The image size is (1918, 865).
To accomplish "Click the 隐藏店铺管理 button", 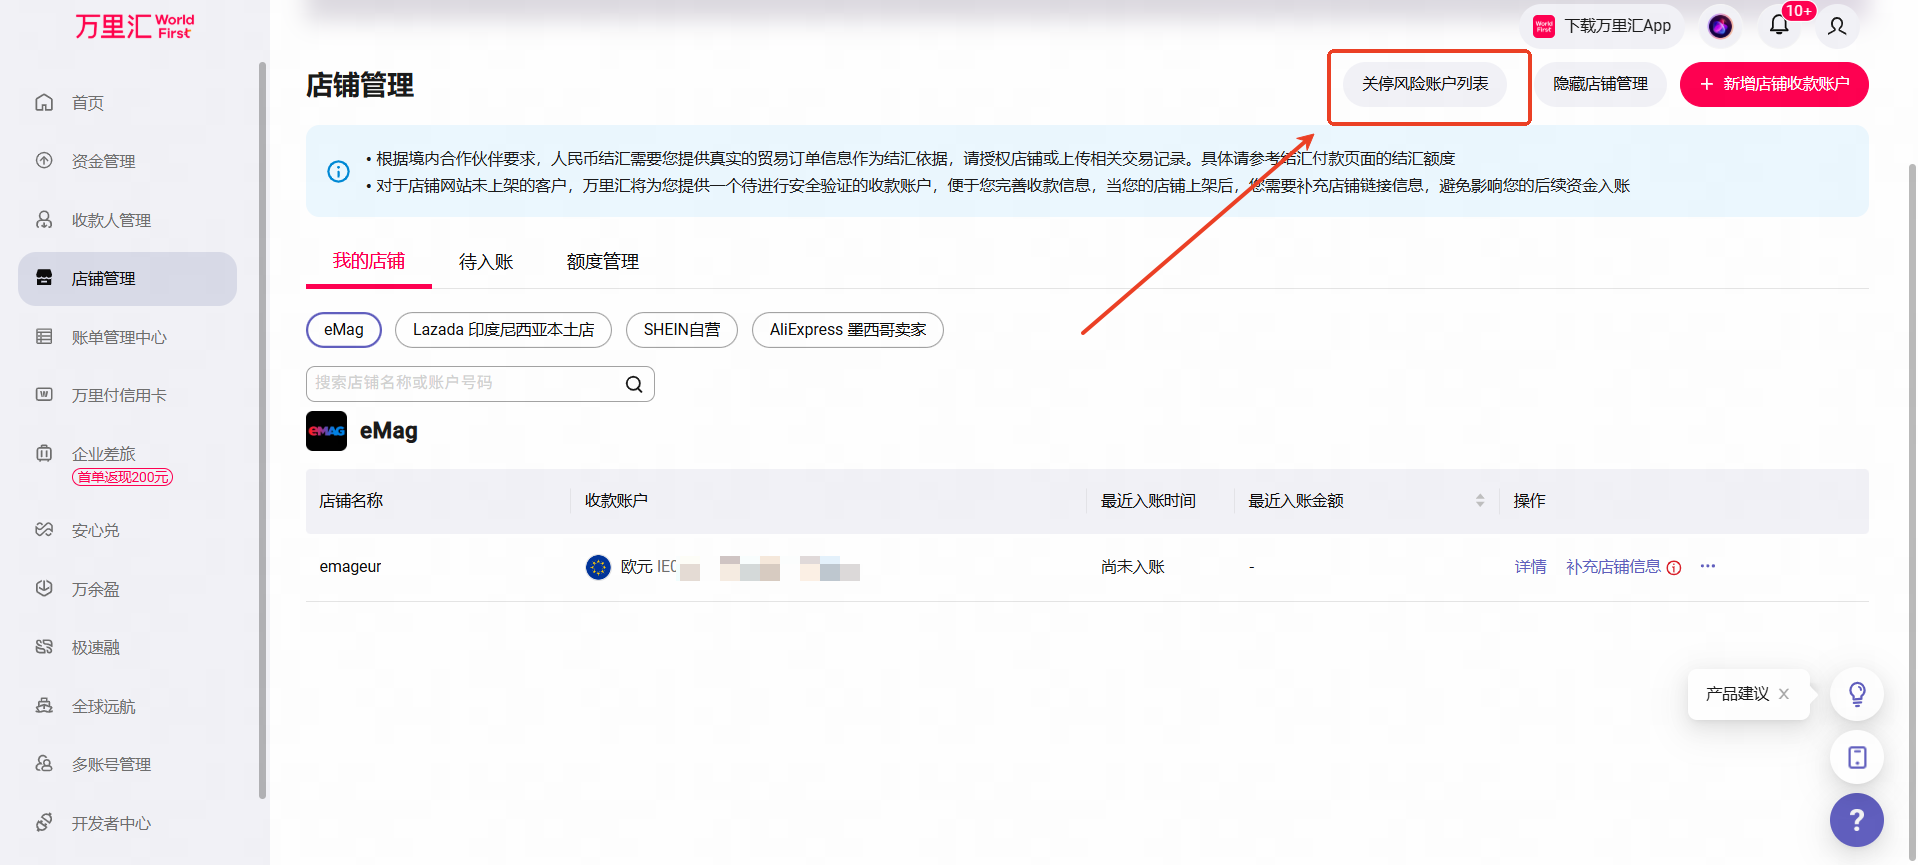I will 1600,84.
